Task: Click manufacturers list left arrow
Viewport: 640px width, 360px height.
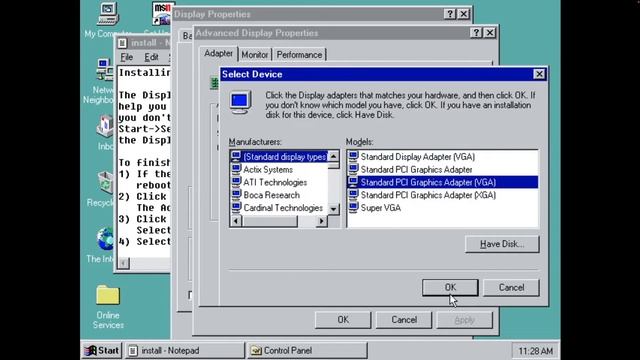Action: tap(236, 221)
